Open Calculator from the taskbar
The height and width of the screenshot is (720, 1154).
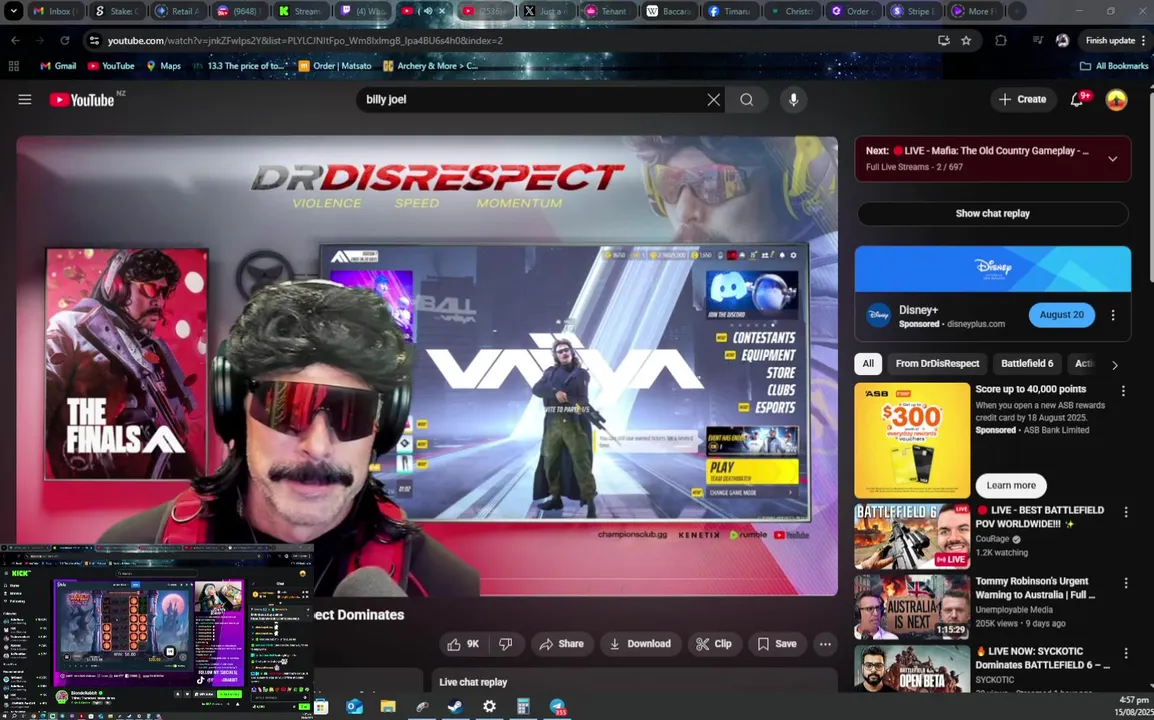(523, 706)
